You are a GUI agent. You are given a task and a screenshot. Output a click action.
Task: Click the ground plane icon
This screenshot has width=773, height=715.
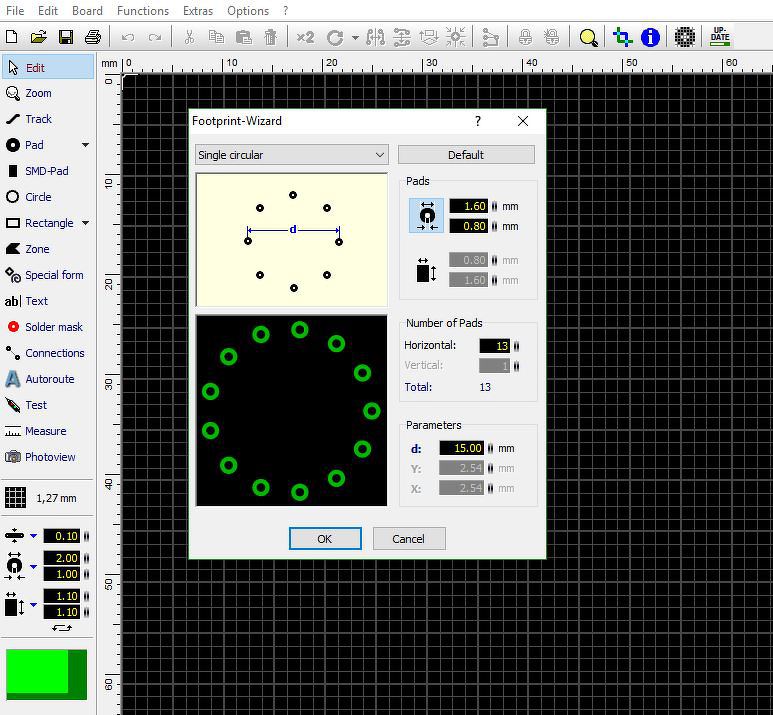(x=685, y=37)
